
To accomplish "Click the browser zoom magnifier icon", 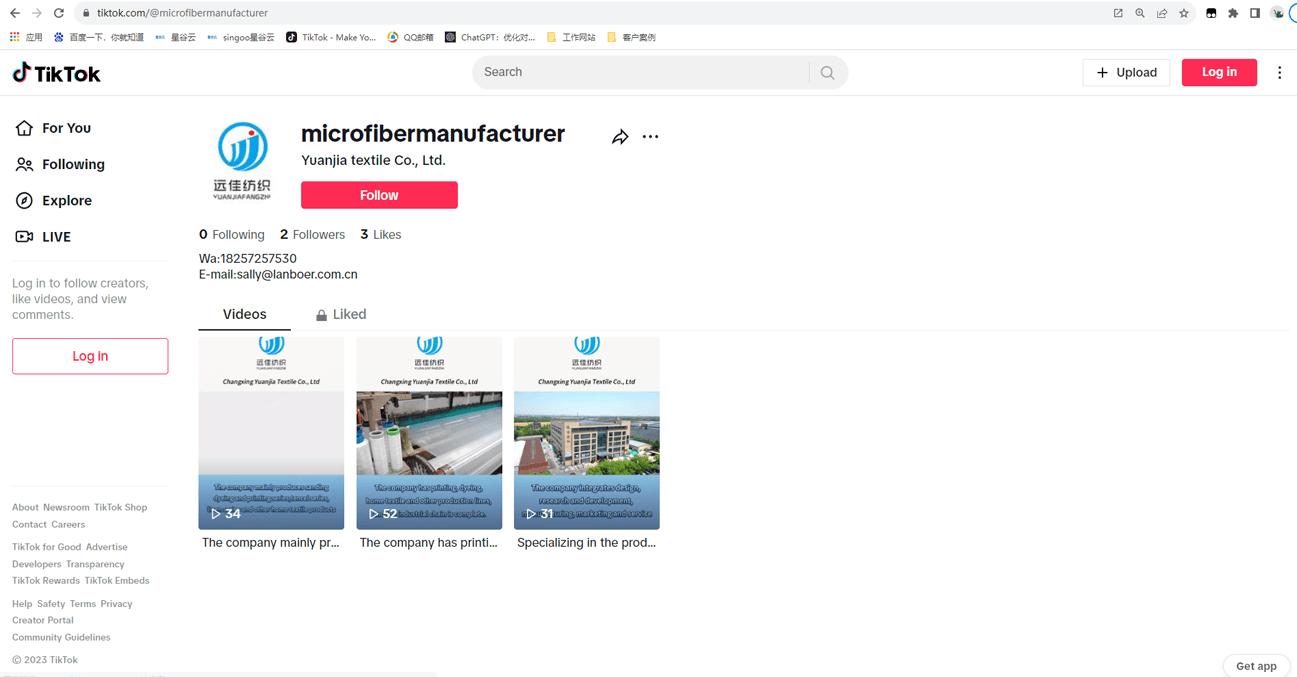I will (1140, 13).
